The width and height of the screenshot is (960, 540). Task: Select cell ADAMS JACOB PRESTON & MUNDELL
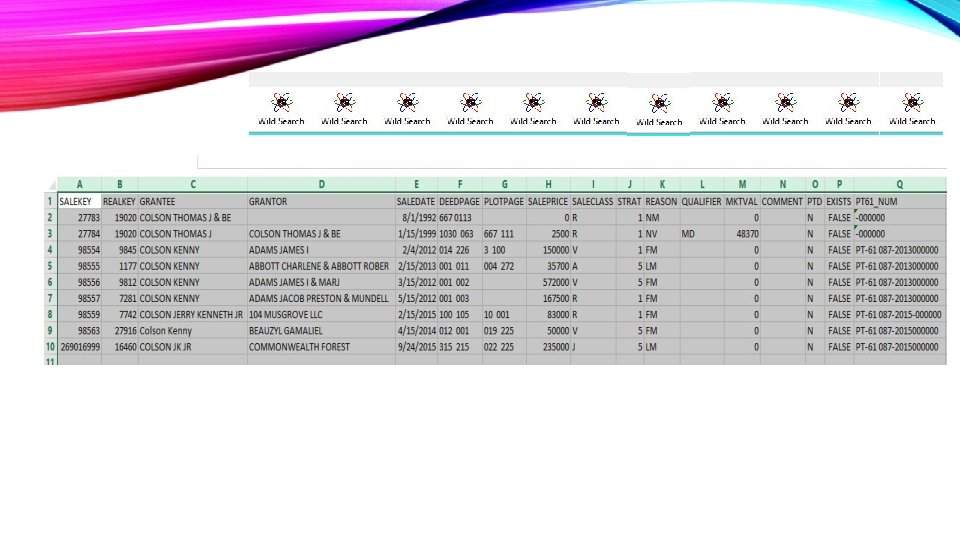(321, 298)
